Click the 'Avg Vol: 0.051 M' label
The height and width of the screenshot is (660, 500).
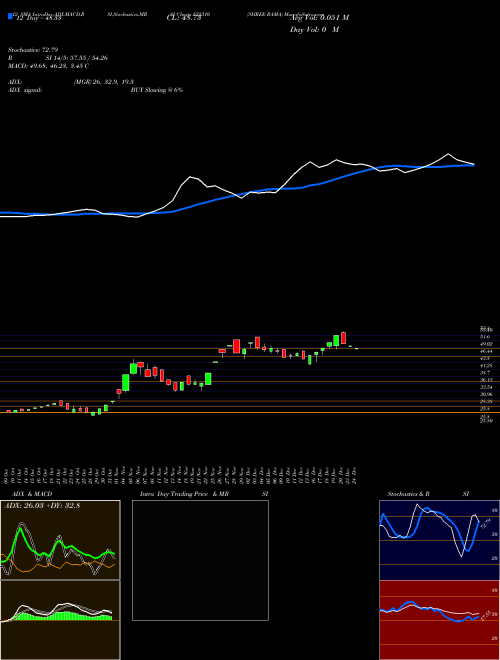(319, 18)
